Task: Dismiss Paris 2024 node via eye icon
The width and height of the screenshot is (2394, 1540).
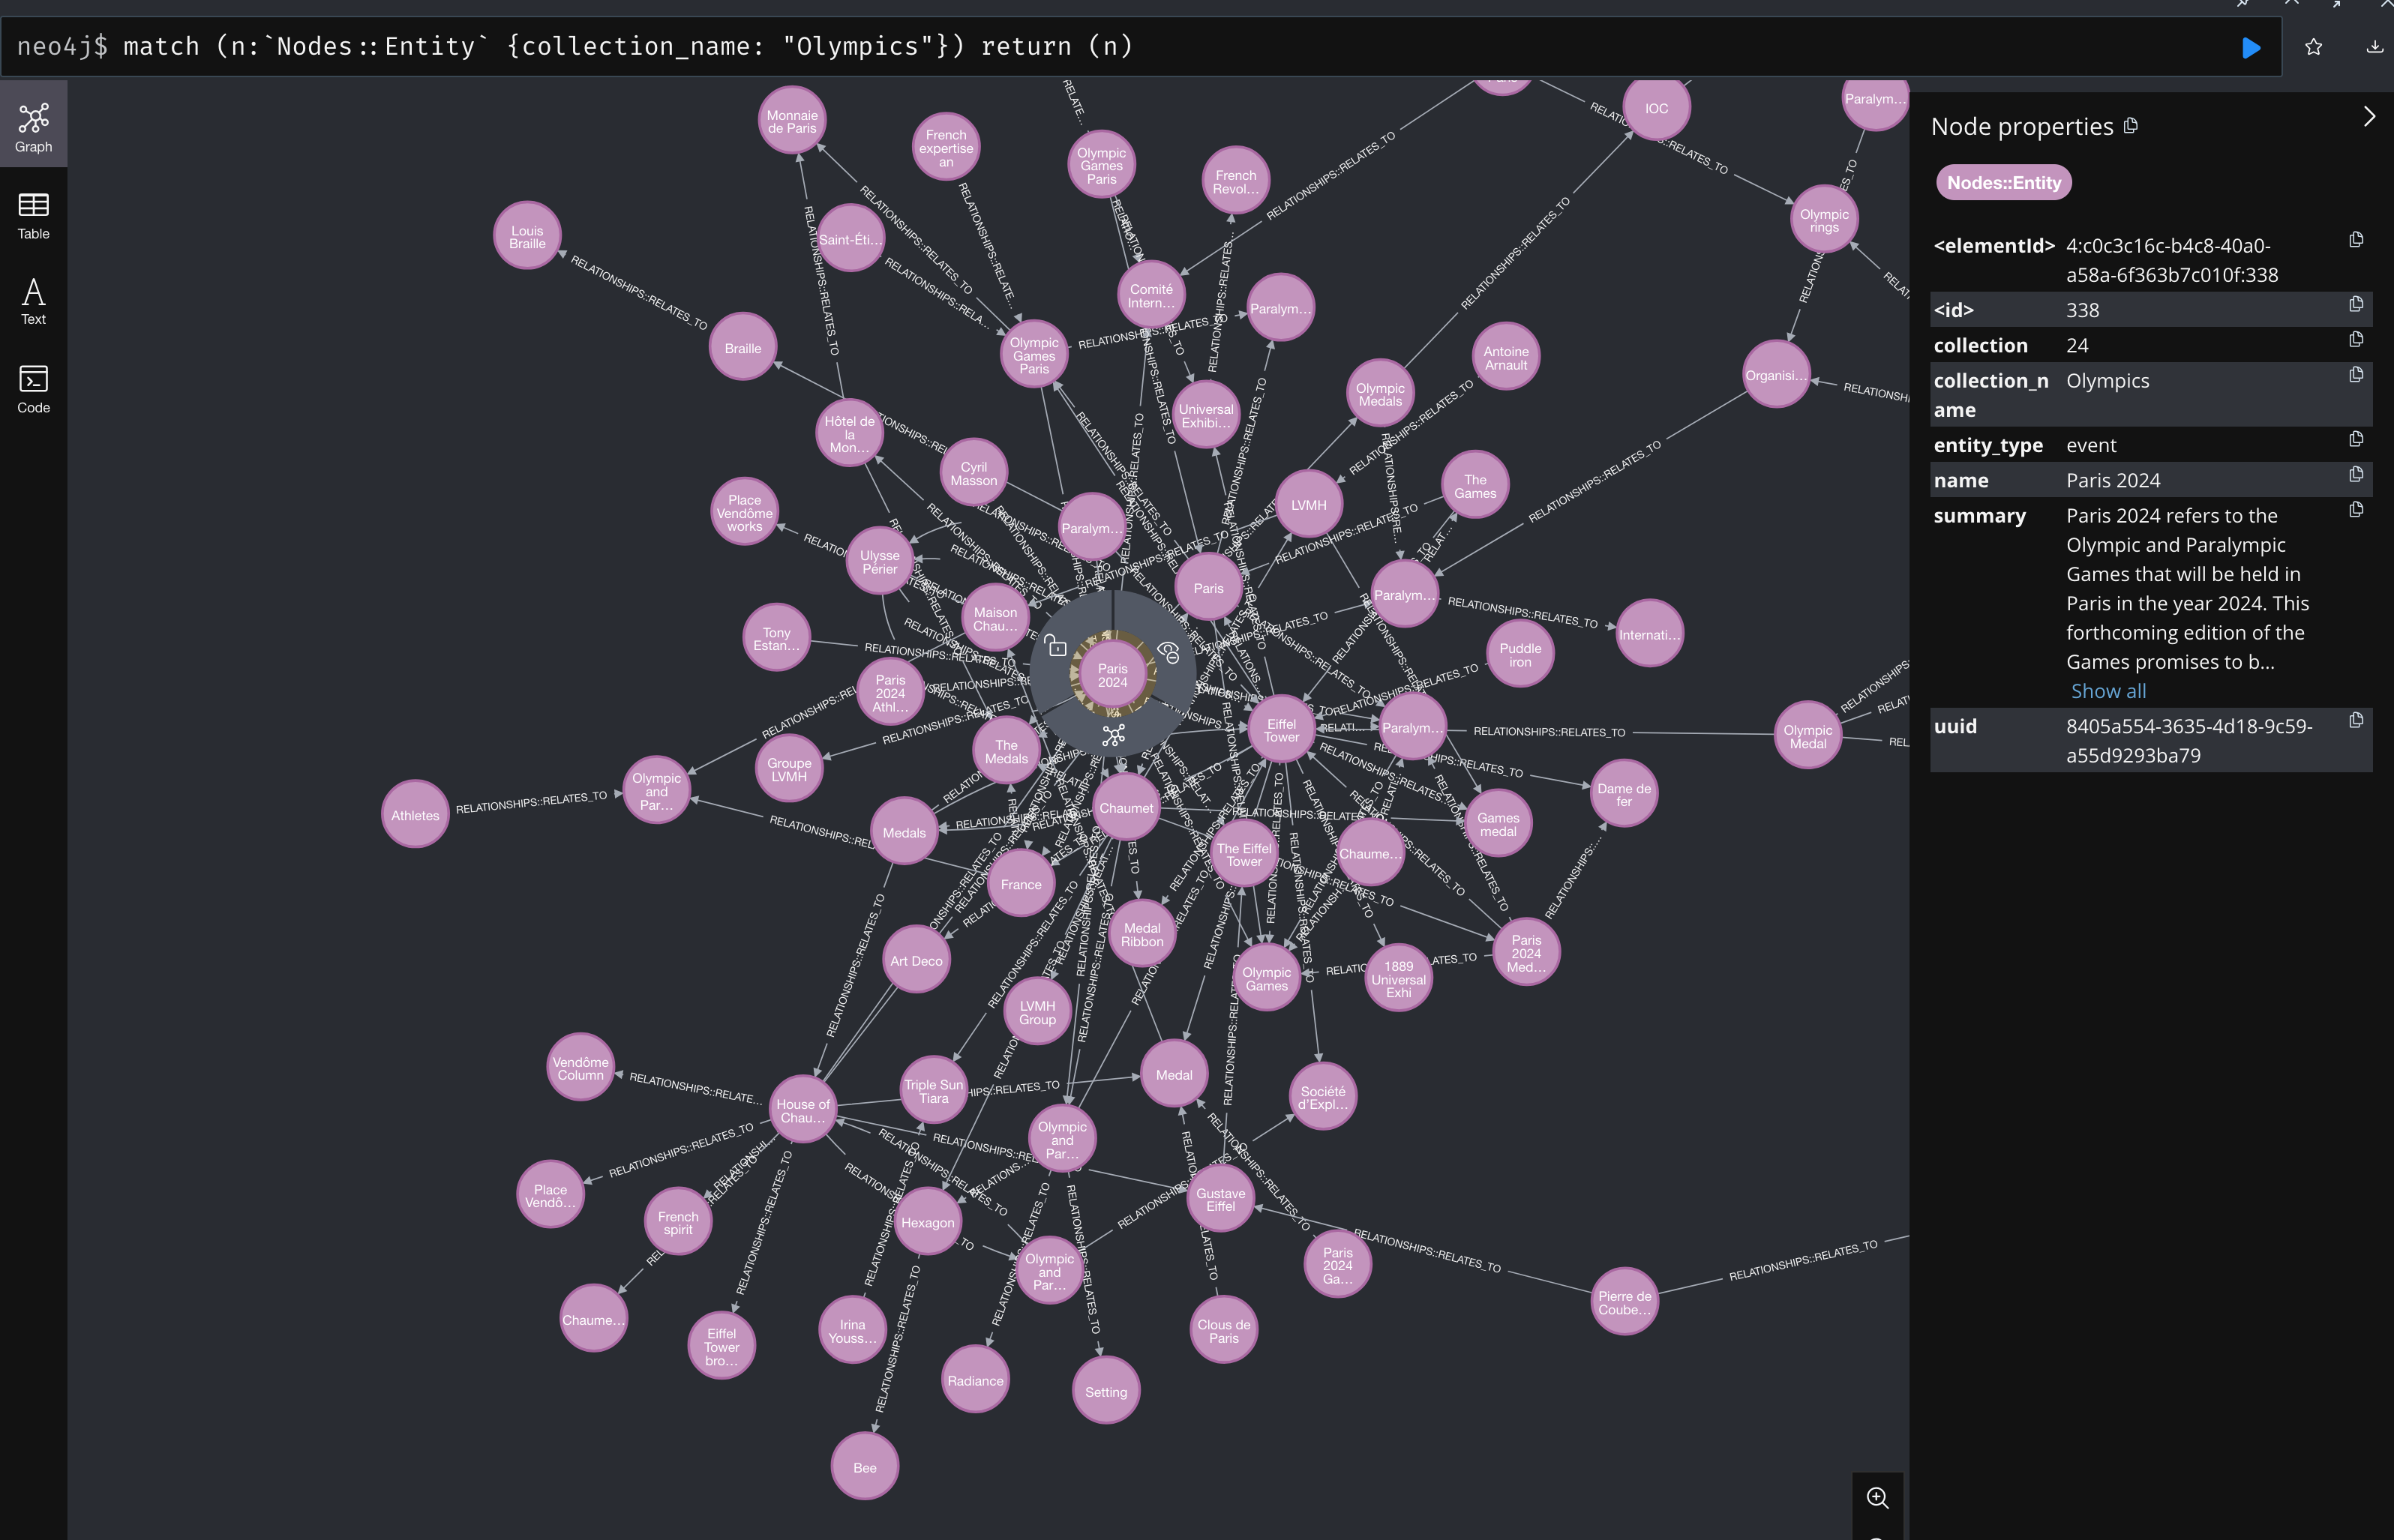Action: point(1169,653)
